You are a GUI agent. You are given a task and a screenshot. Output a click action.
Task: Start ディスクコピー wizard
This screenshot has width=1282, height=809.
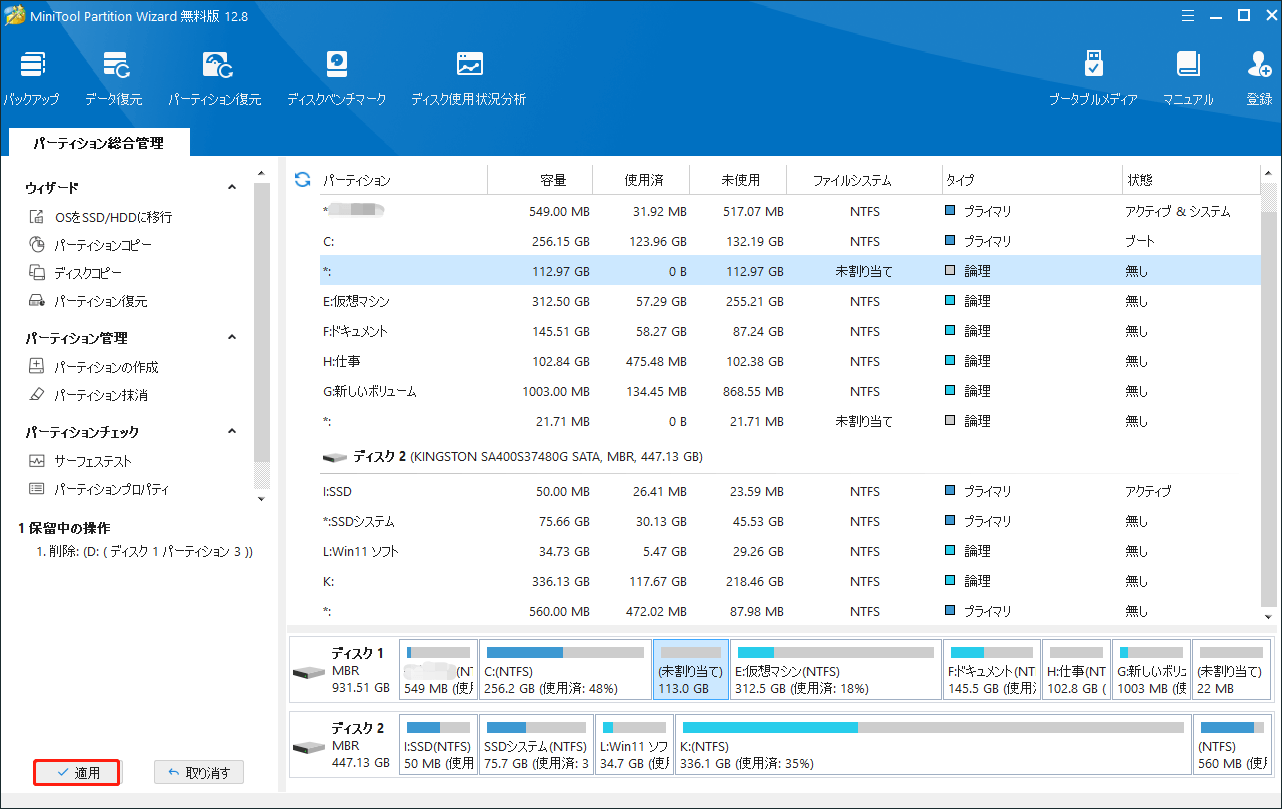pyautogui.click(x=76, y=273)
